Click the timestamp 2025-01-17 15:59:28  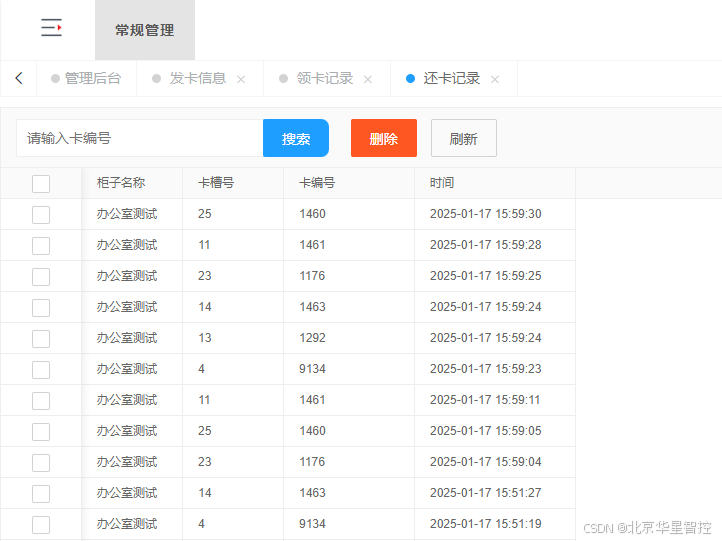[485, 244]
